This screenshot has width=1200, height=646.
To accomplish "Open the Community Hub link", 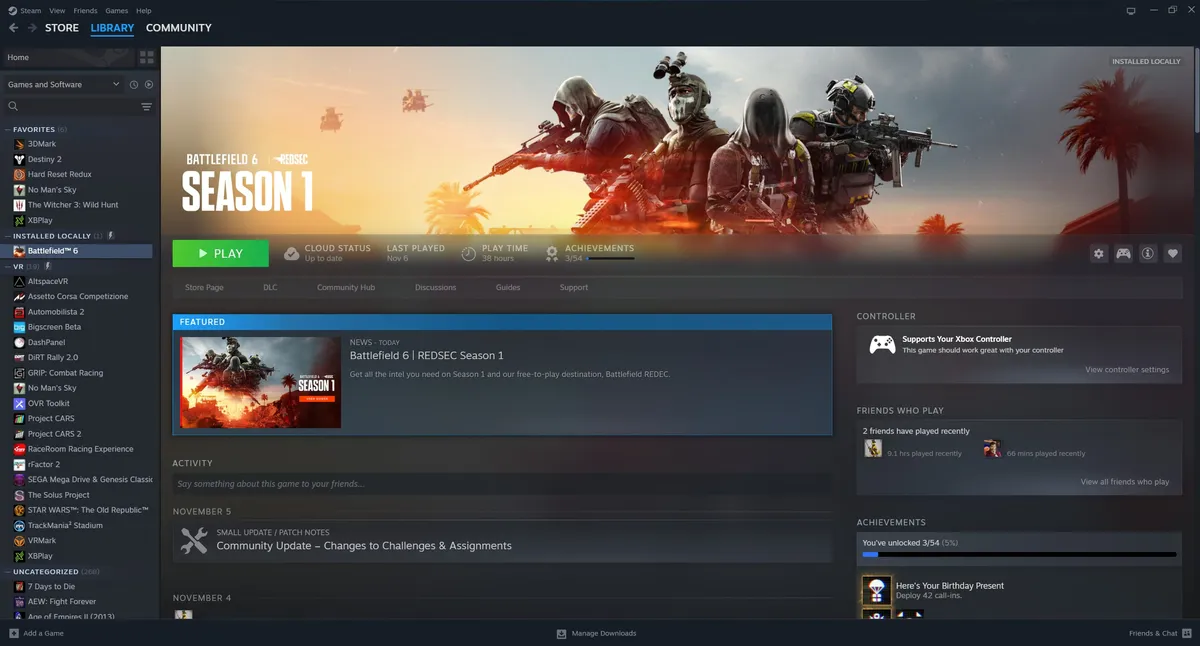I will [346, 288].
